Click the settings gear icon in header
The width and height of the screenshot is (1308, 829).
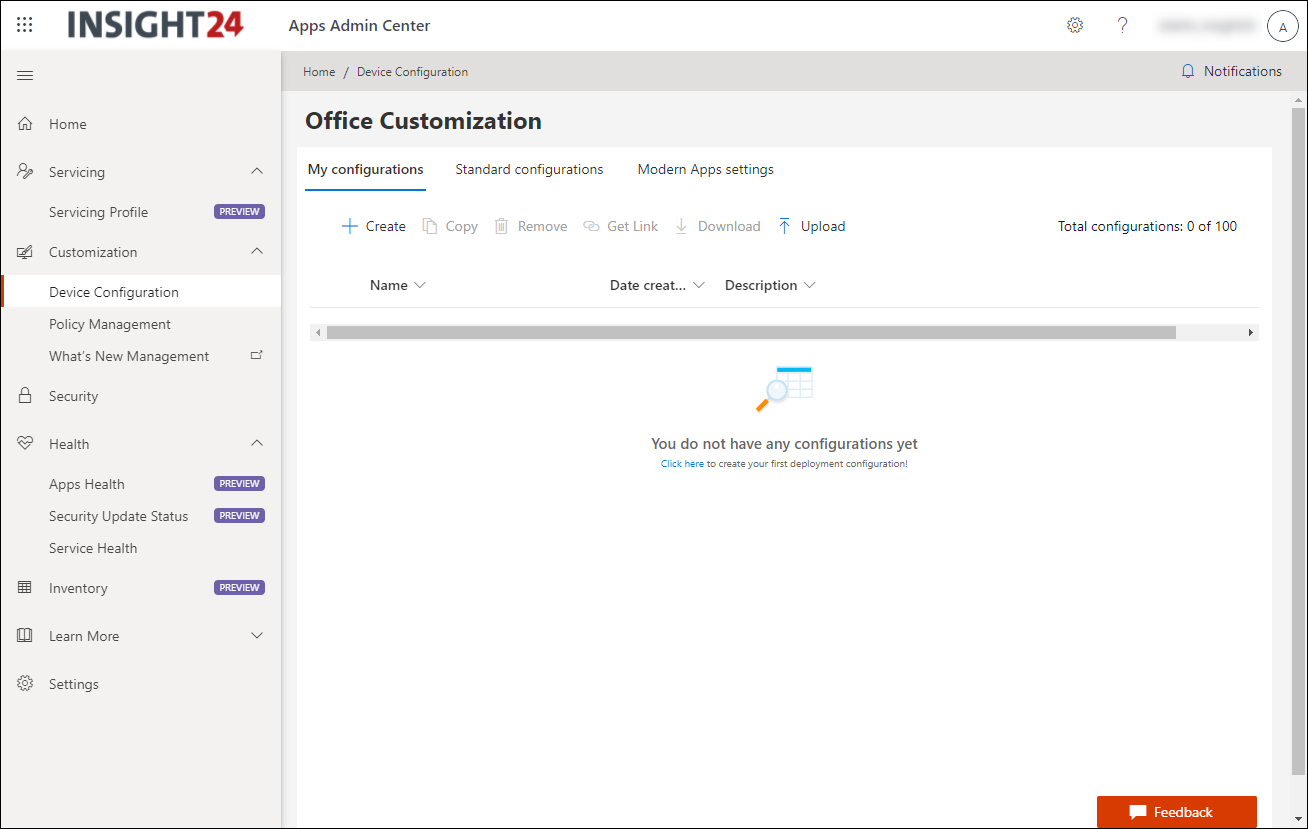pyautogui.click(x=1075, y=25)
